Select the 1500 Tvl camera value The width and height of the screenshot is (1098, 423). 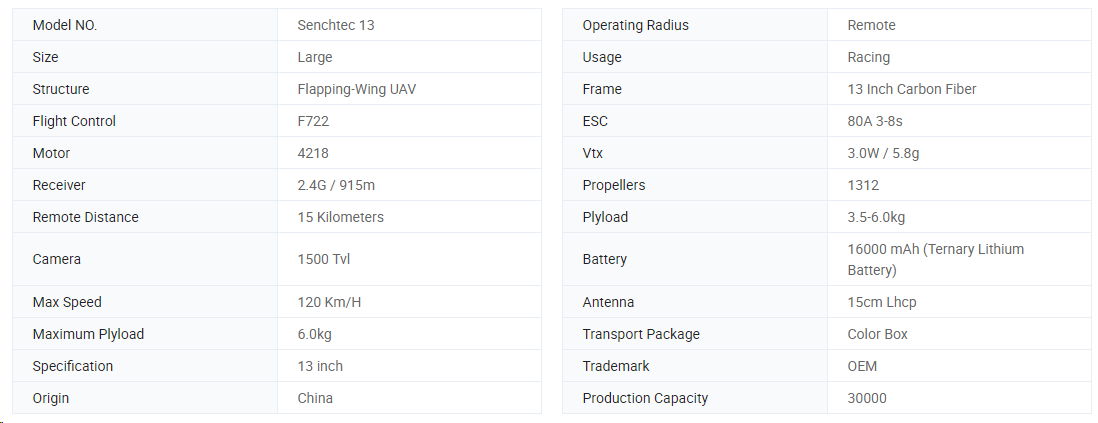pyautogui.click(x=324, y=259)
